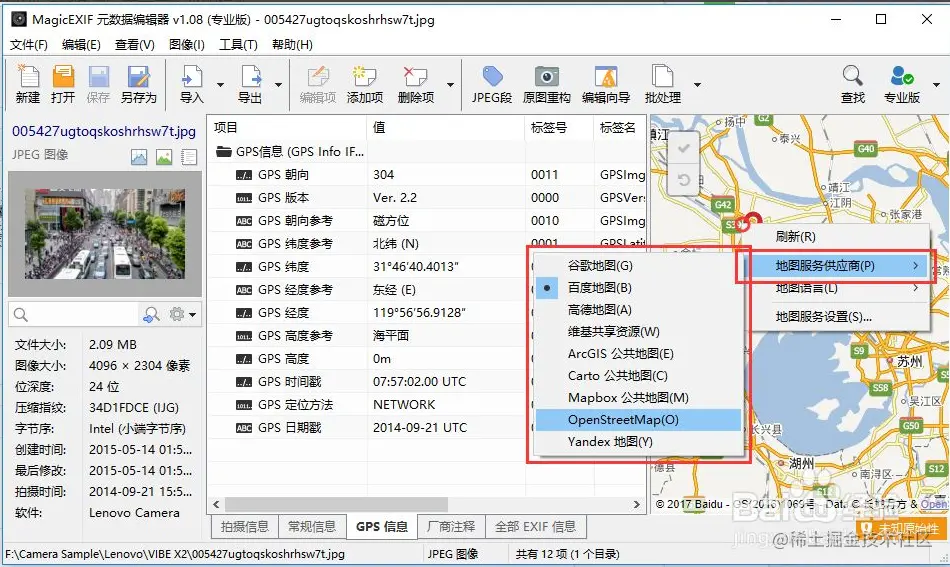Click the street photo thumbnail preview
Image resolution: width=950 pixels, height=567 pixels.
click(105, 234)
